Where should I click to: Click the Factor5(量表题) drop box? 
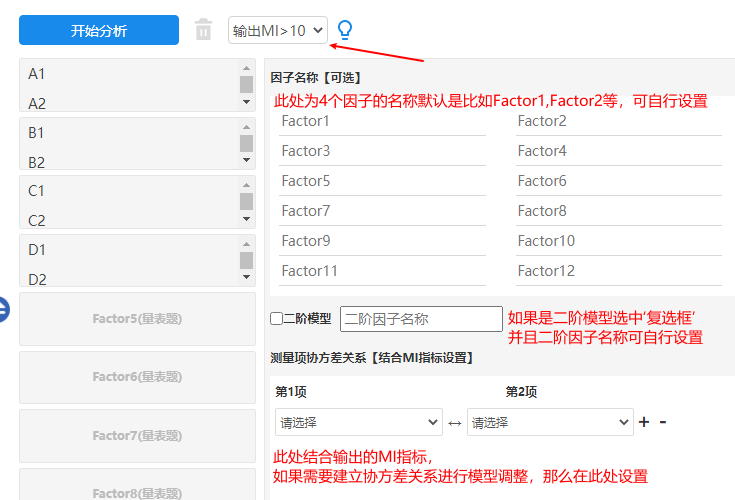click(137, 319)
